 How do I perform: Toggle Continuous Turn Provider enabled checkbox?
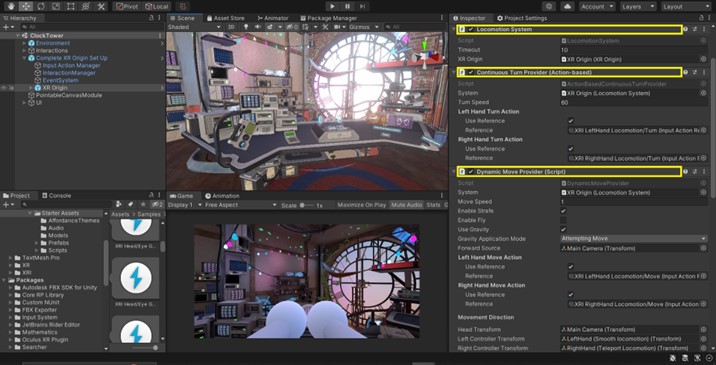tap(470, 72)
